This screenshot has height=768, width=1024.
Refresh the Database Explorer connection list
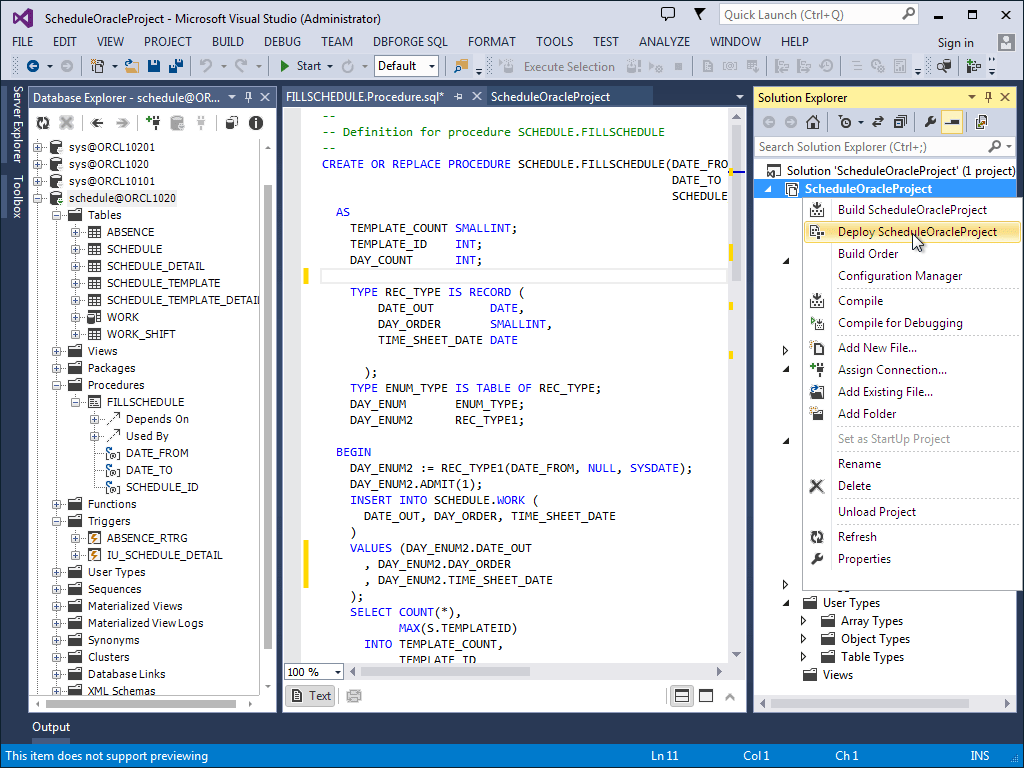42,123
